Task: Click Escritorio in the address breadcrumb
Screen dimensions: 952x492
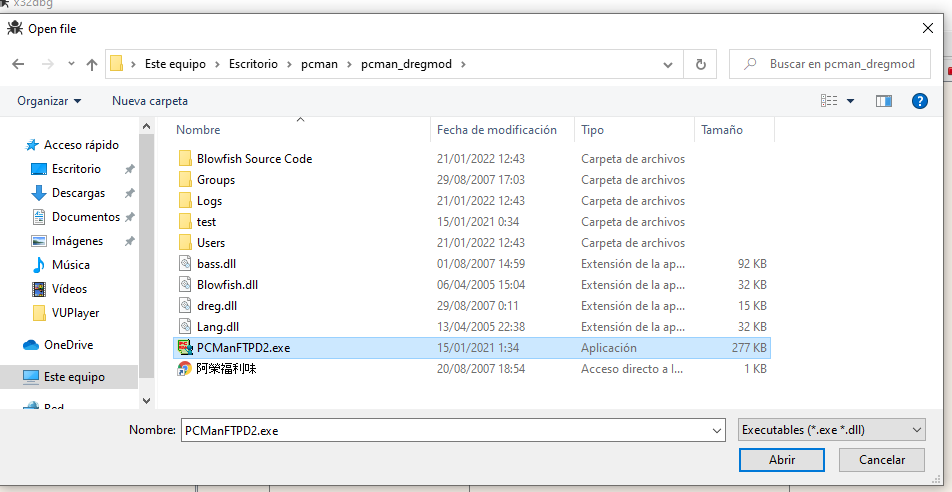Action: click(x=253, y=64)
